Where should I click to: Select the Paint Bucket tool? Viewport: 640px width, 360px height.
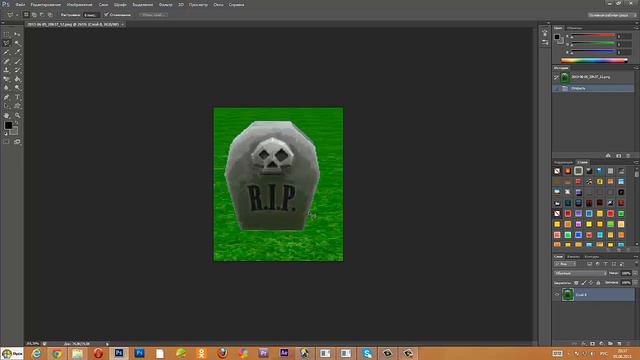17,79
